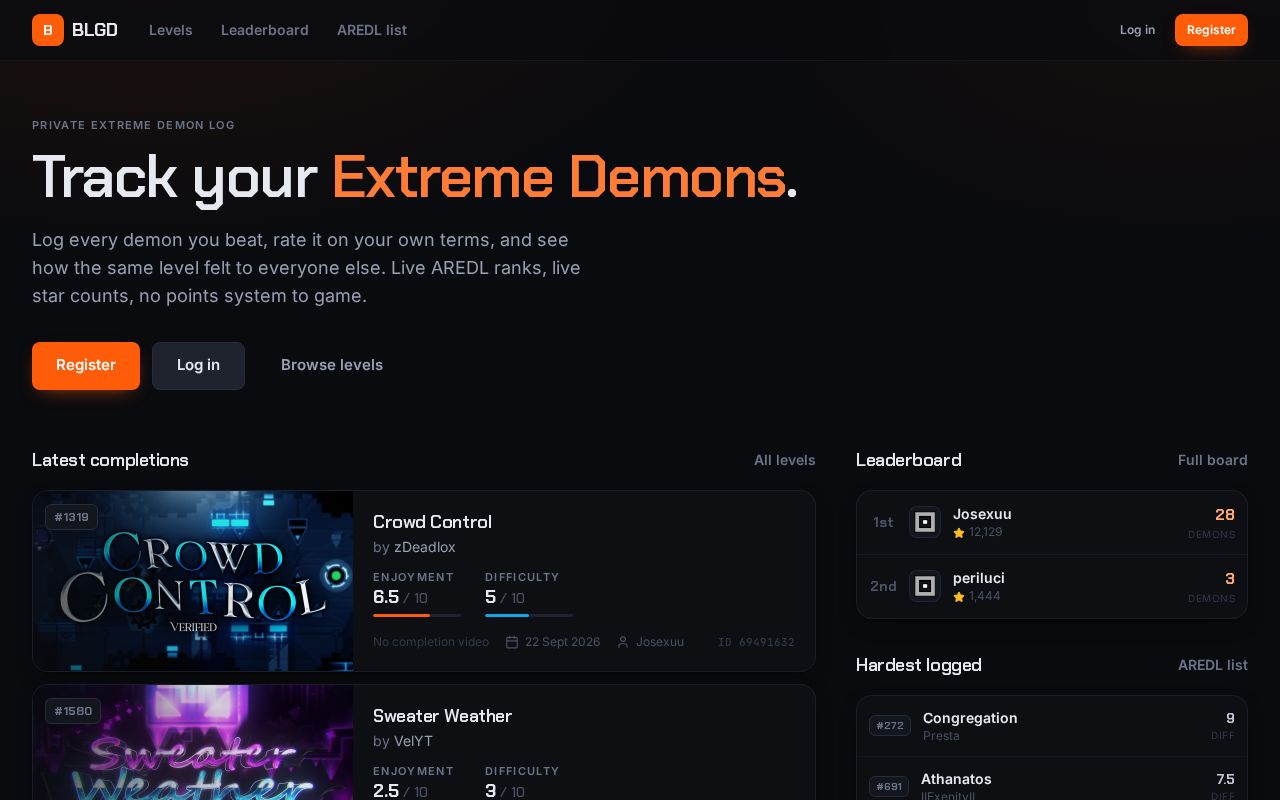Open the All levels link
1280x800 pixels.
785,460
